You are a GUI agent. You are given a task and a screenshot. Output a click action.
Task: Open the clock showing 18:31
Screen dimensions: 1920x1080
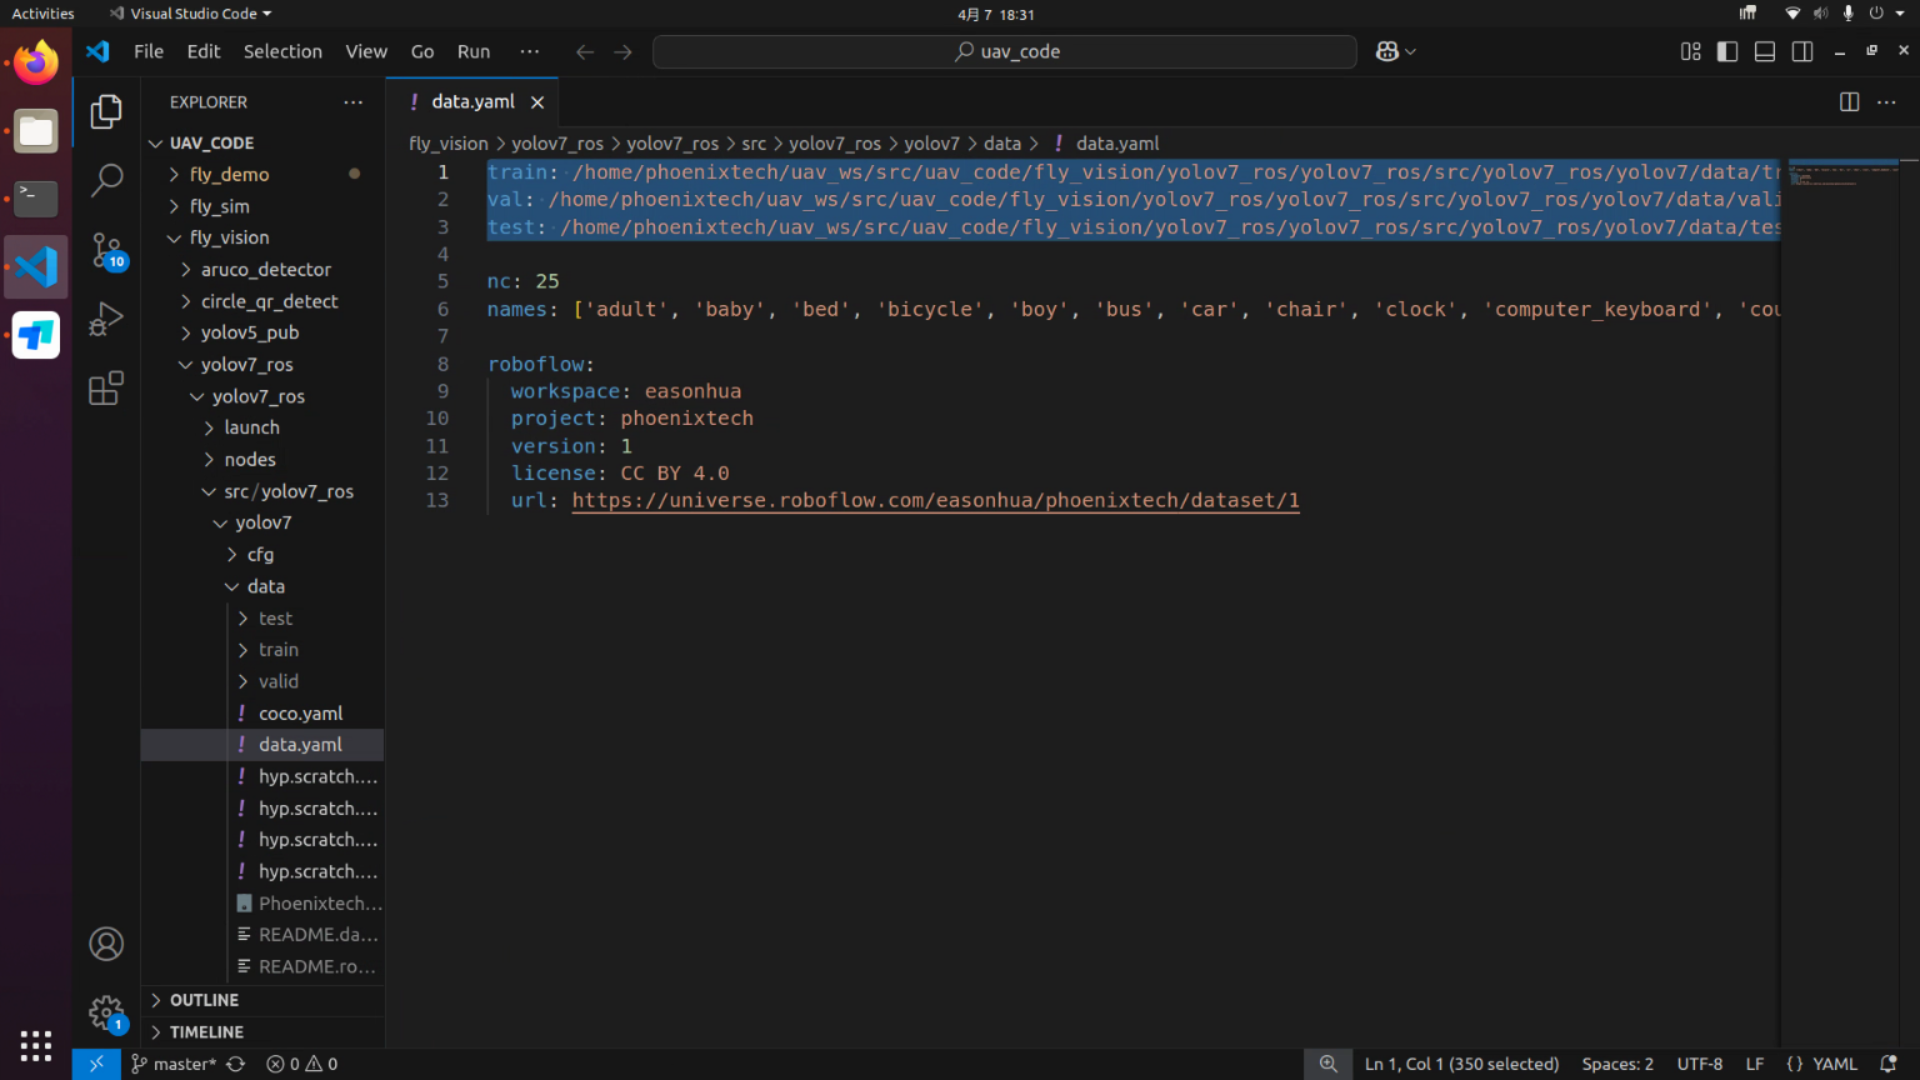[x=995, y=14]
